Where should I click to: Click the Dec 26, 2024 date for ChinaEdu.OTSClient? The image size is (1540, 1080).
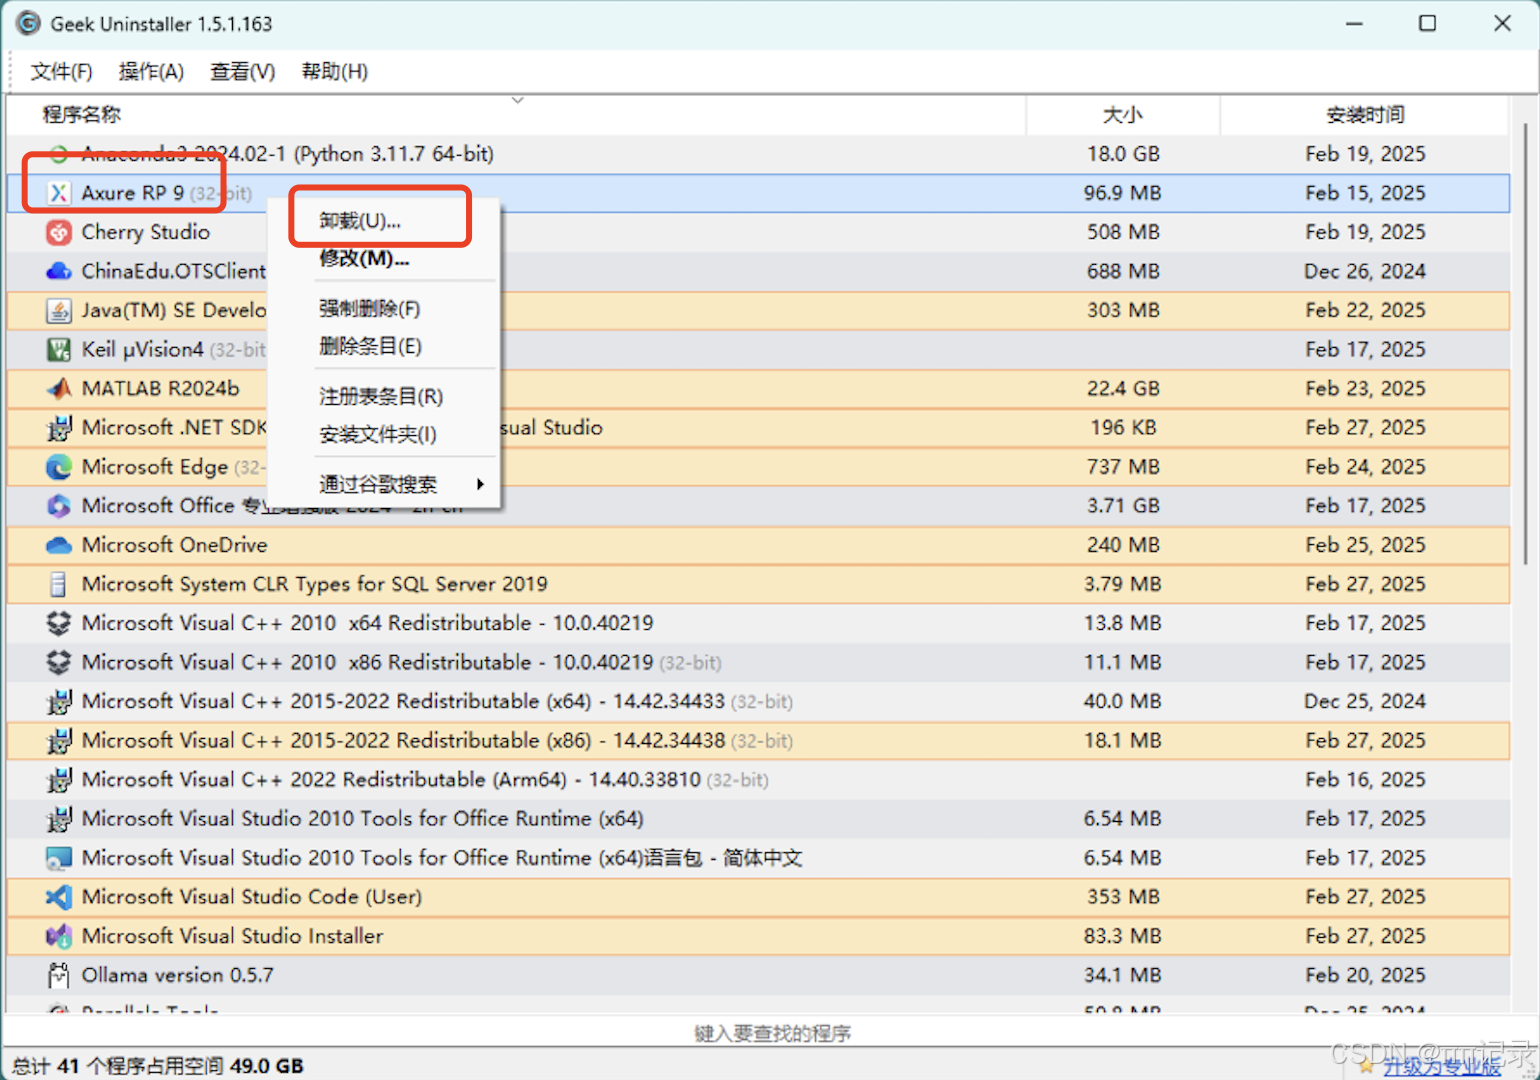(1365, 271)
